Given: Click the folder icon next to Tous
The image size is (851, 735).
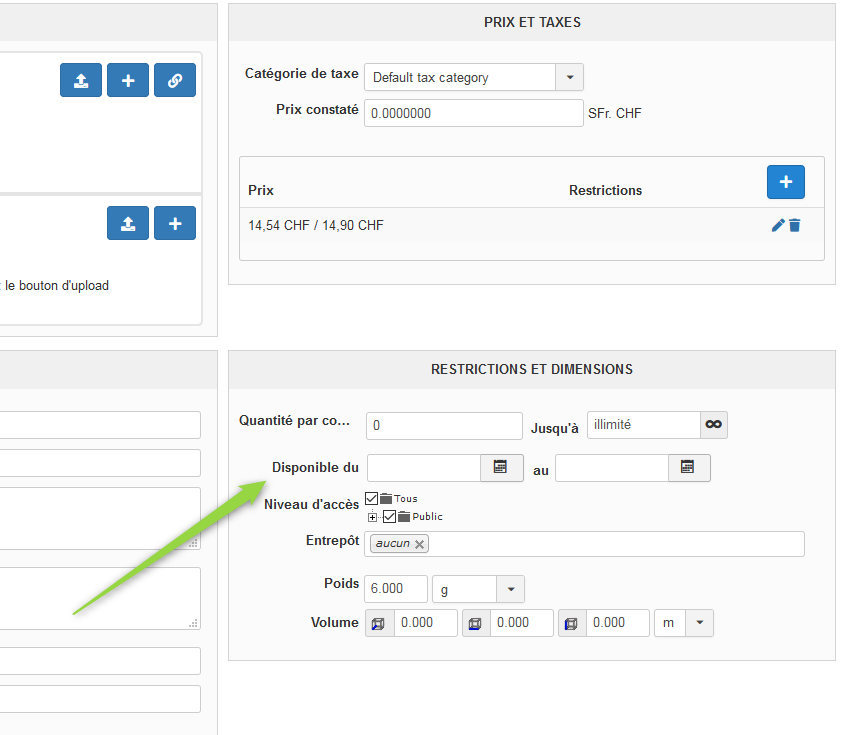Looking at the screenshot, I should pyautogui.click(x=386, y=498).
